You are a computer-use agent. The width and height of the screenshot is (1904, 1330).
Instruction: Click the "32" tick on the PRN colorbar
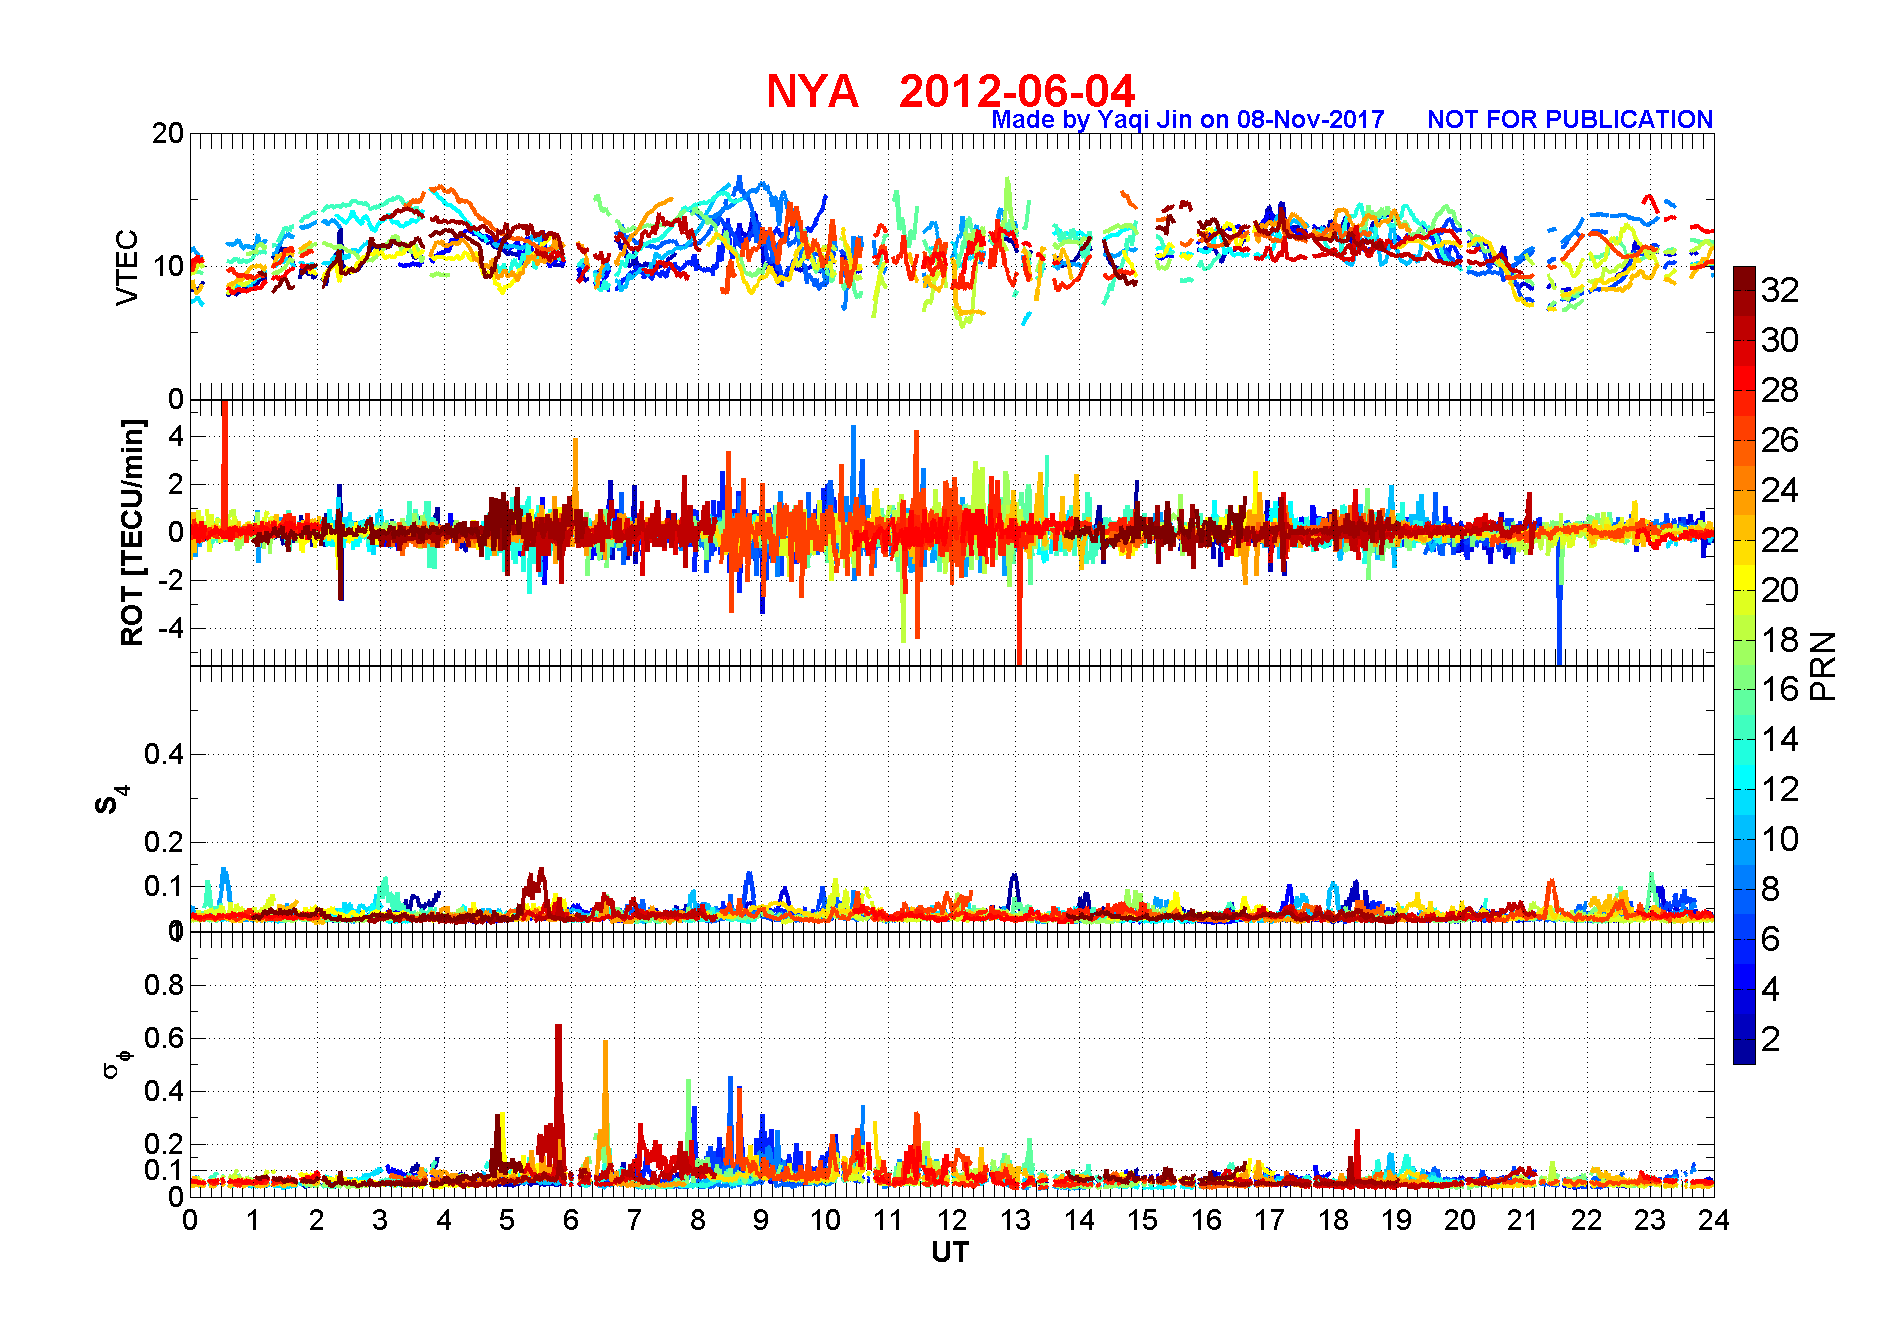[1780, 290]
